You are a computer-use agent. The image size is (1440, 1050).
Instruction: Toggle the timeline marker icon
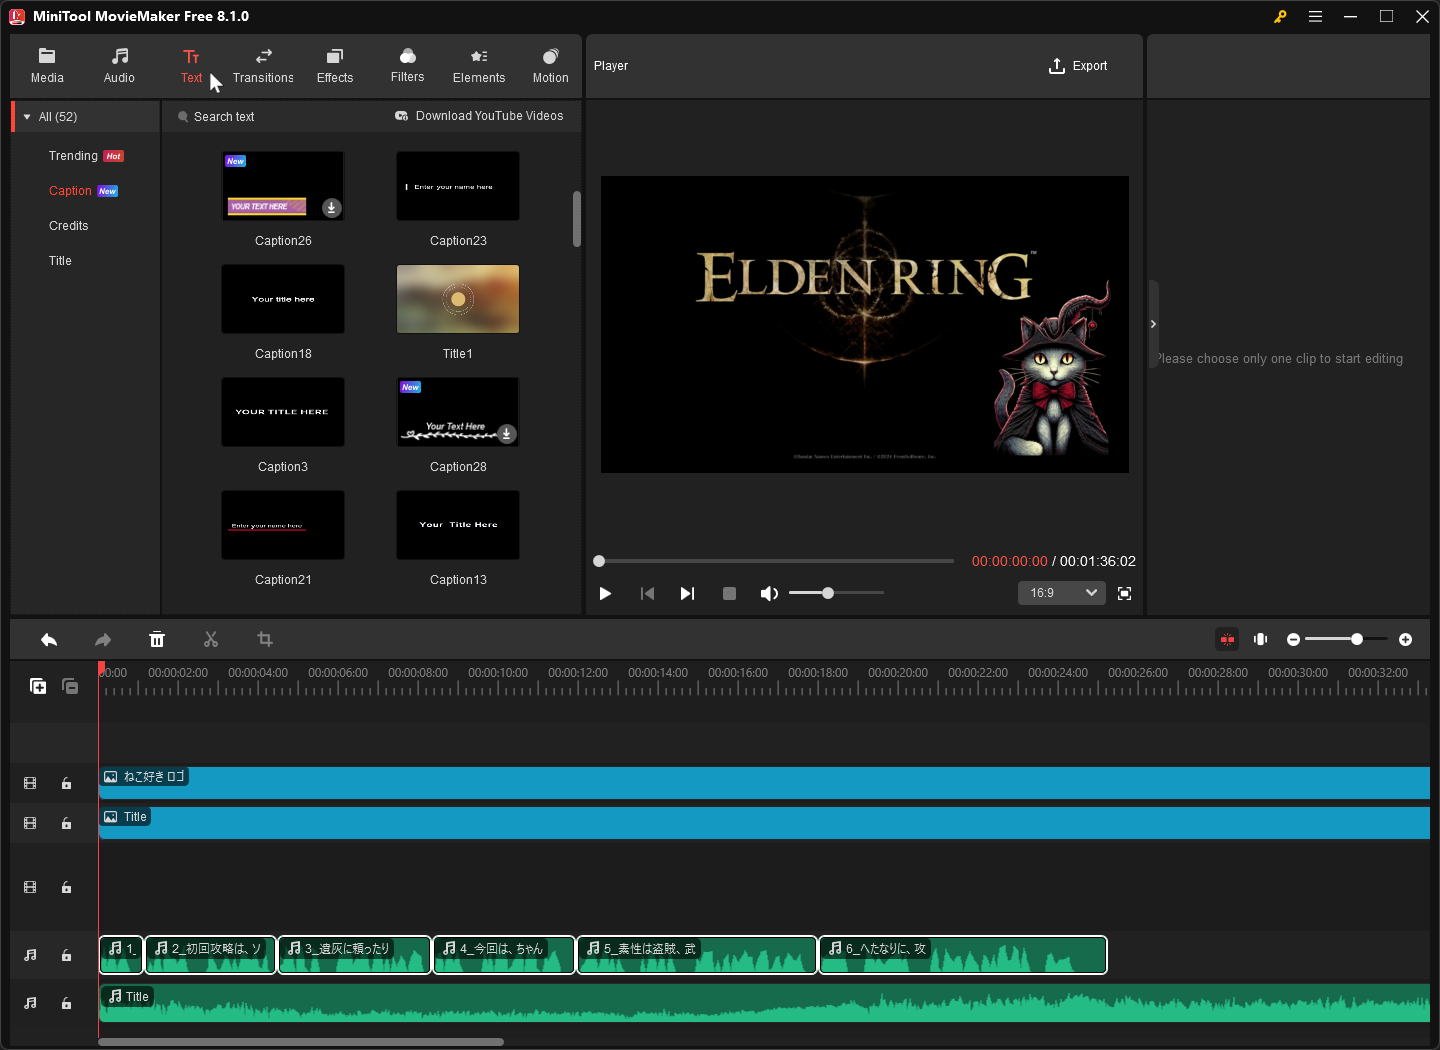pyautogui.click(x=1261, y=639)
